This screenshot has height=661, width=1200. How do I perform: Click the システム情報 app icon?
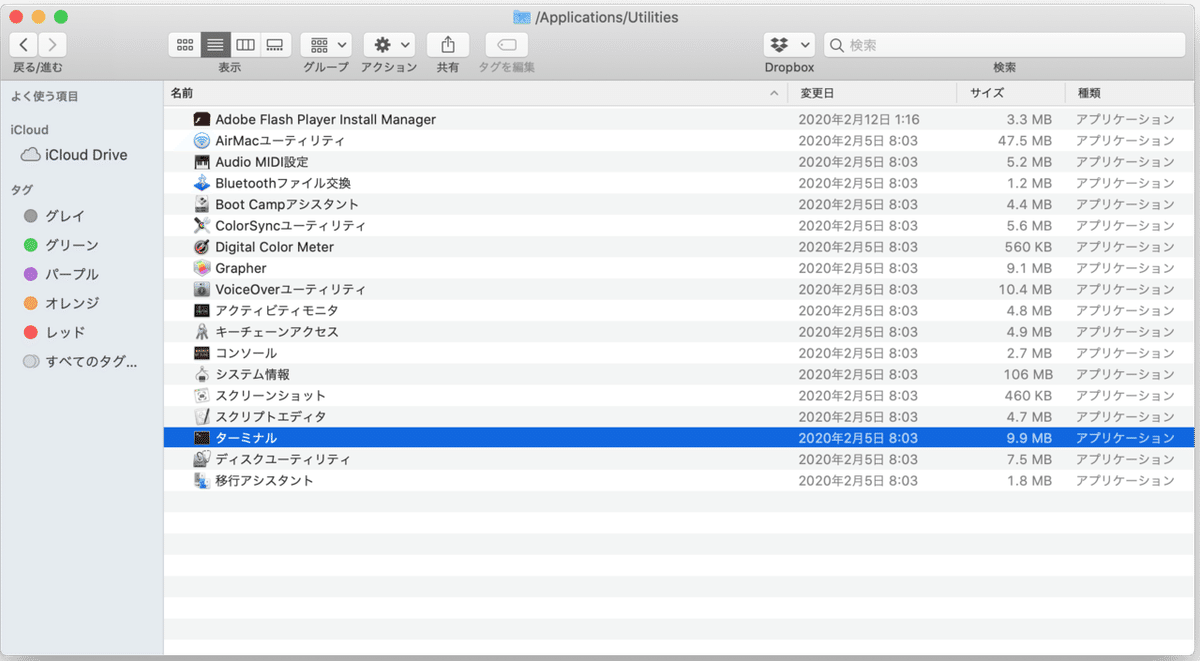(x=201, y=374)
